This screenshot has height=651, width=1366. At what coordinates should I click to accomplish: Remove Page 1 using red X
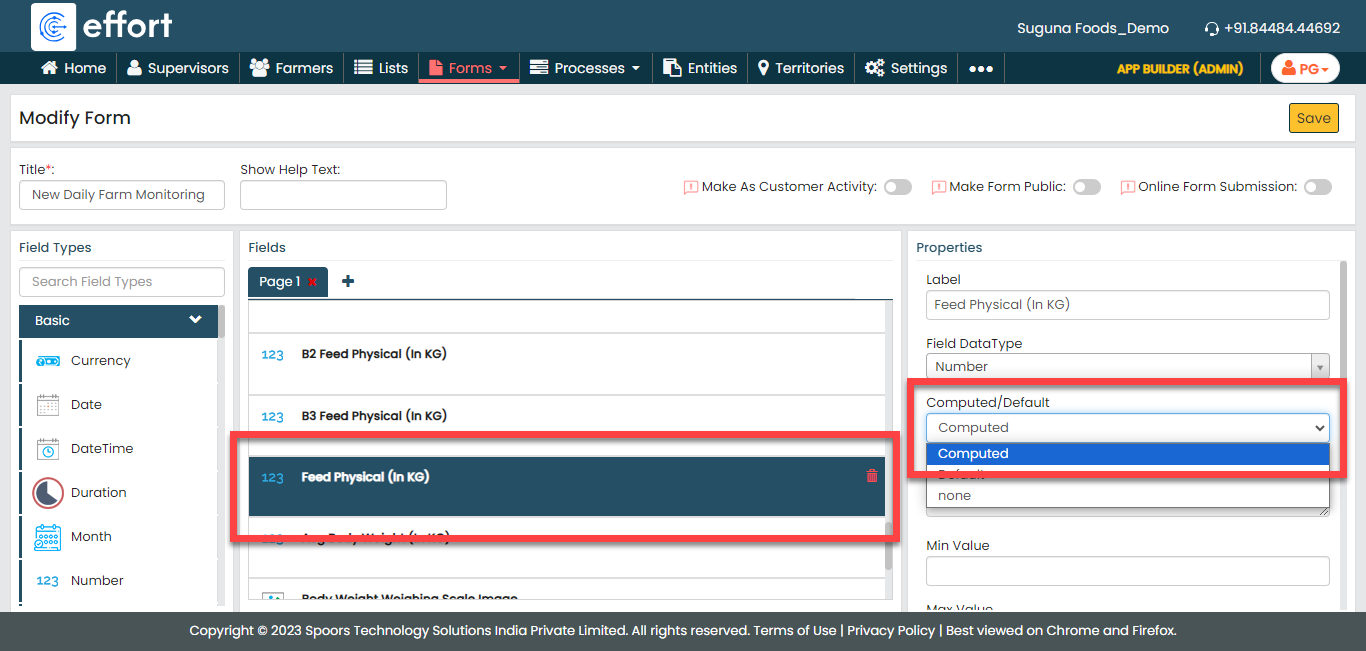313,283
